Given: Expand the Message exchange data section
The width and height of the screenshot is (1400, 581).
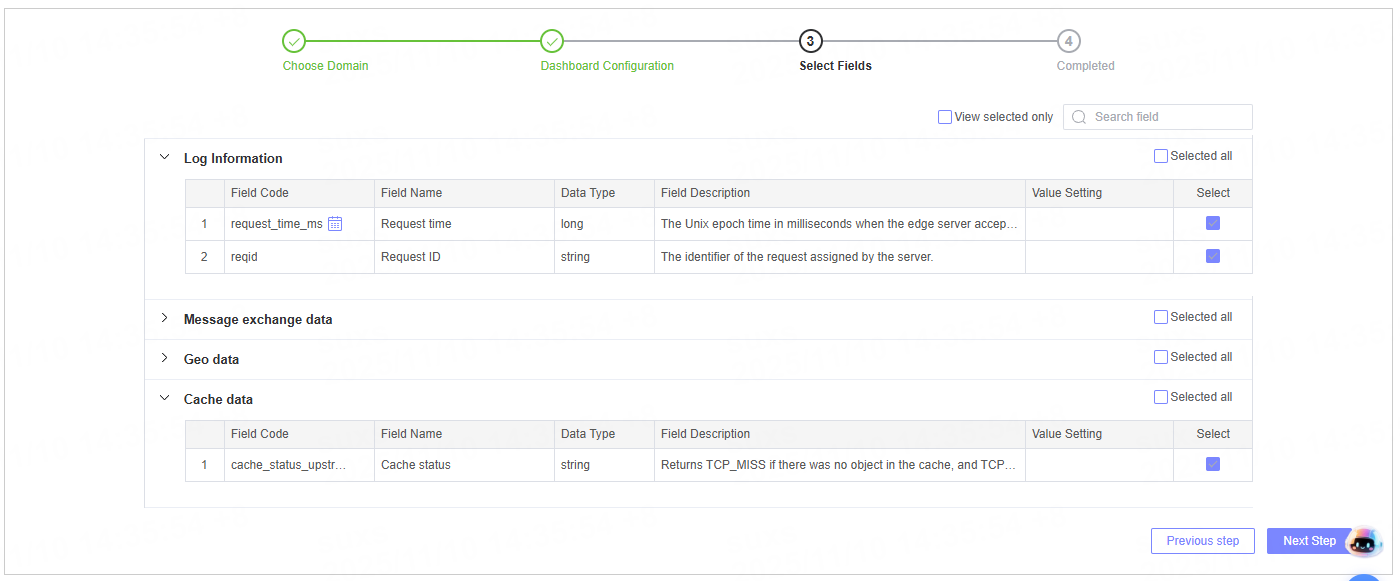Looking at the screenshot, I should (x=165, y=318).
